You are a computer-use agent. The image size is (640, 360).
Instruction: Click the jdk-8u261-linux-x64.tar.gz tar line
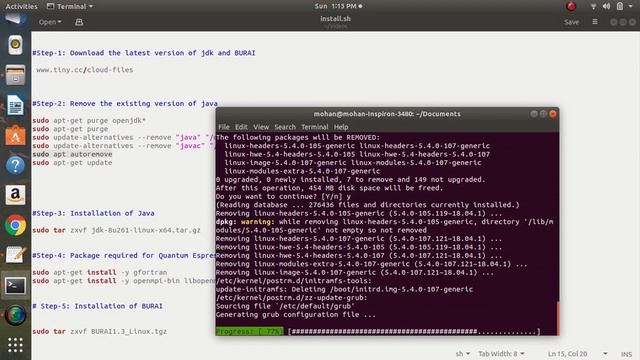pos(116,230)
